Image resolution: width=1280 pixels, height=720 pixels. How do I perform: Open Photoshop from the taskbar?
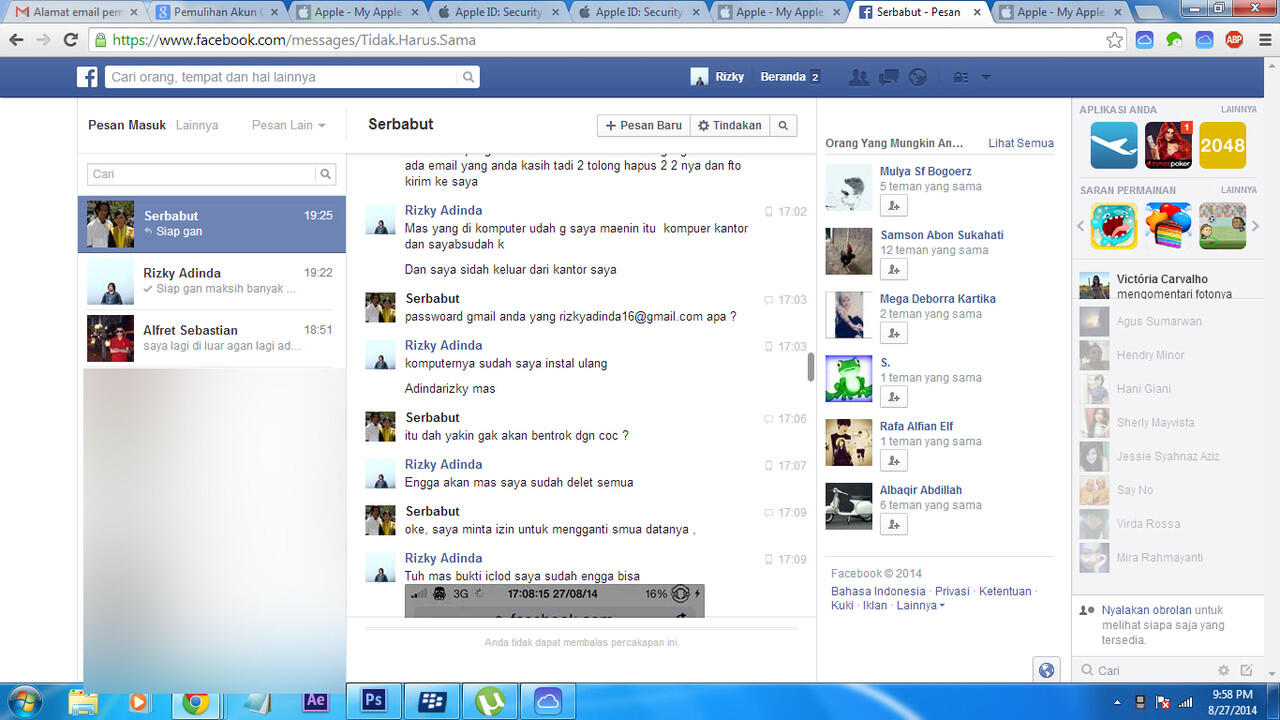tap(373, 700)
